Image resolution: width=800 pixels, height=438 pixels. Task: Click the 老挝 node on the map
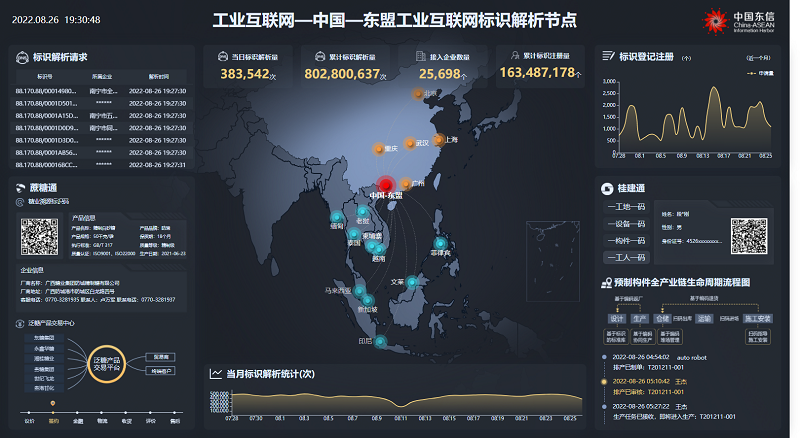click(362, 211)
